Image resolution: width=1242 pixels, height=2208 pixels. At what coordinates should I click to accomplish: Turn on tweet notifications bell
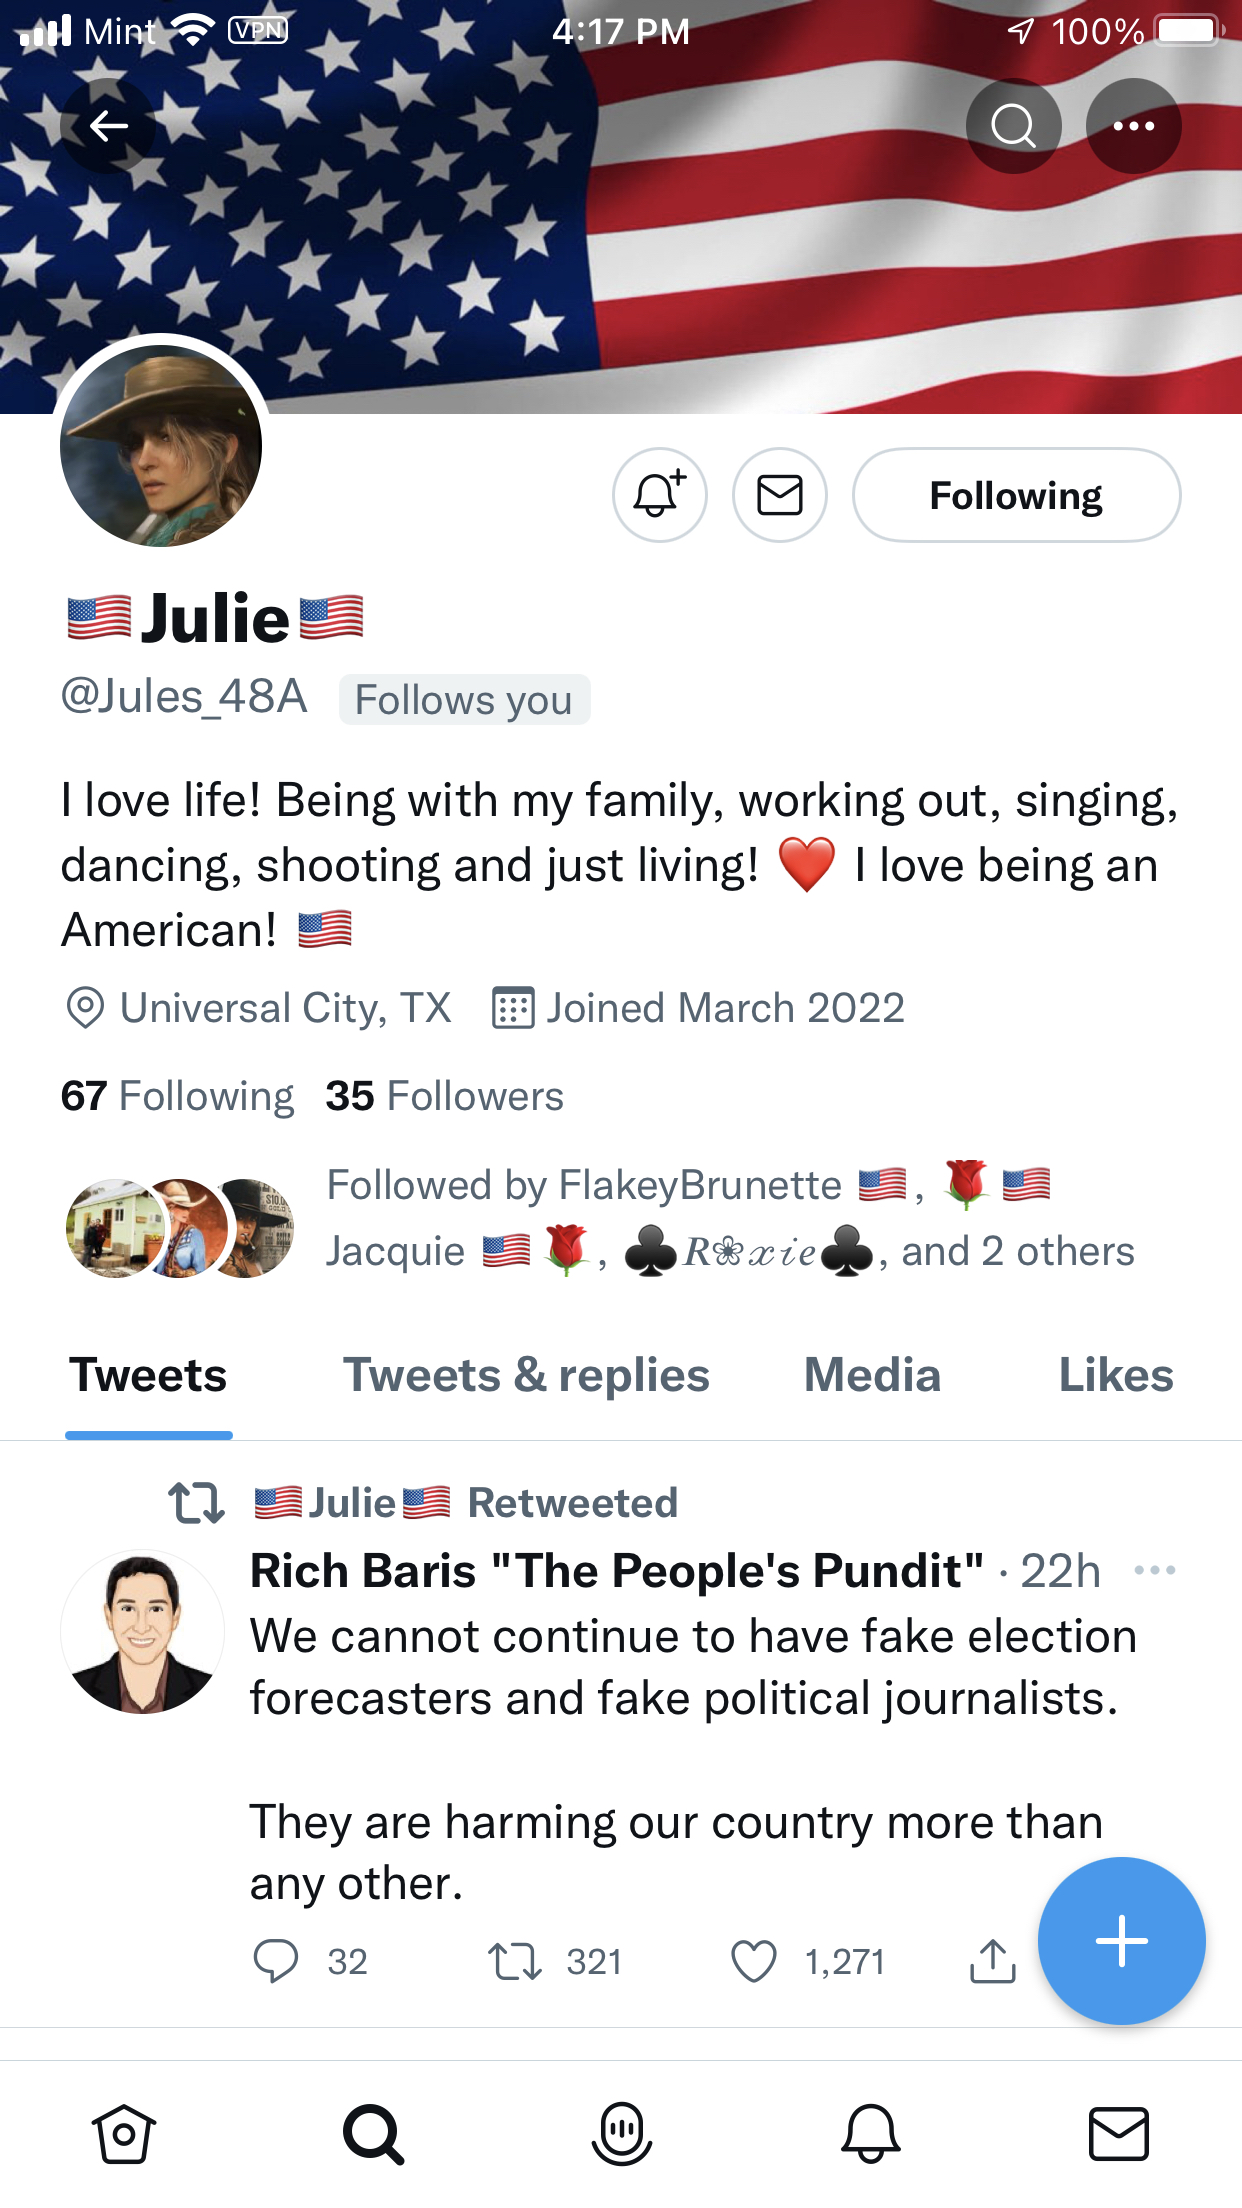(660, 495)
